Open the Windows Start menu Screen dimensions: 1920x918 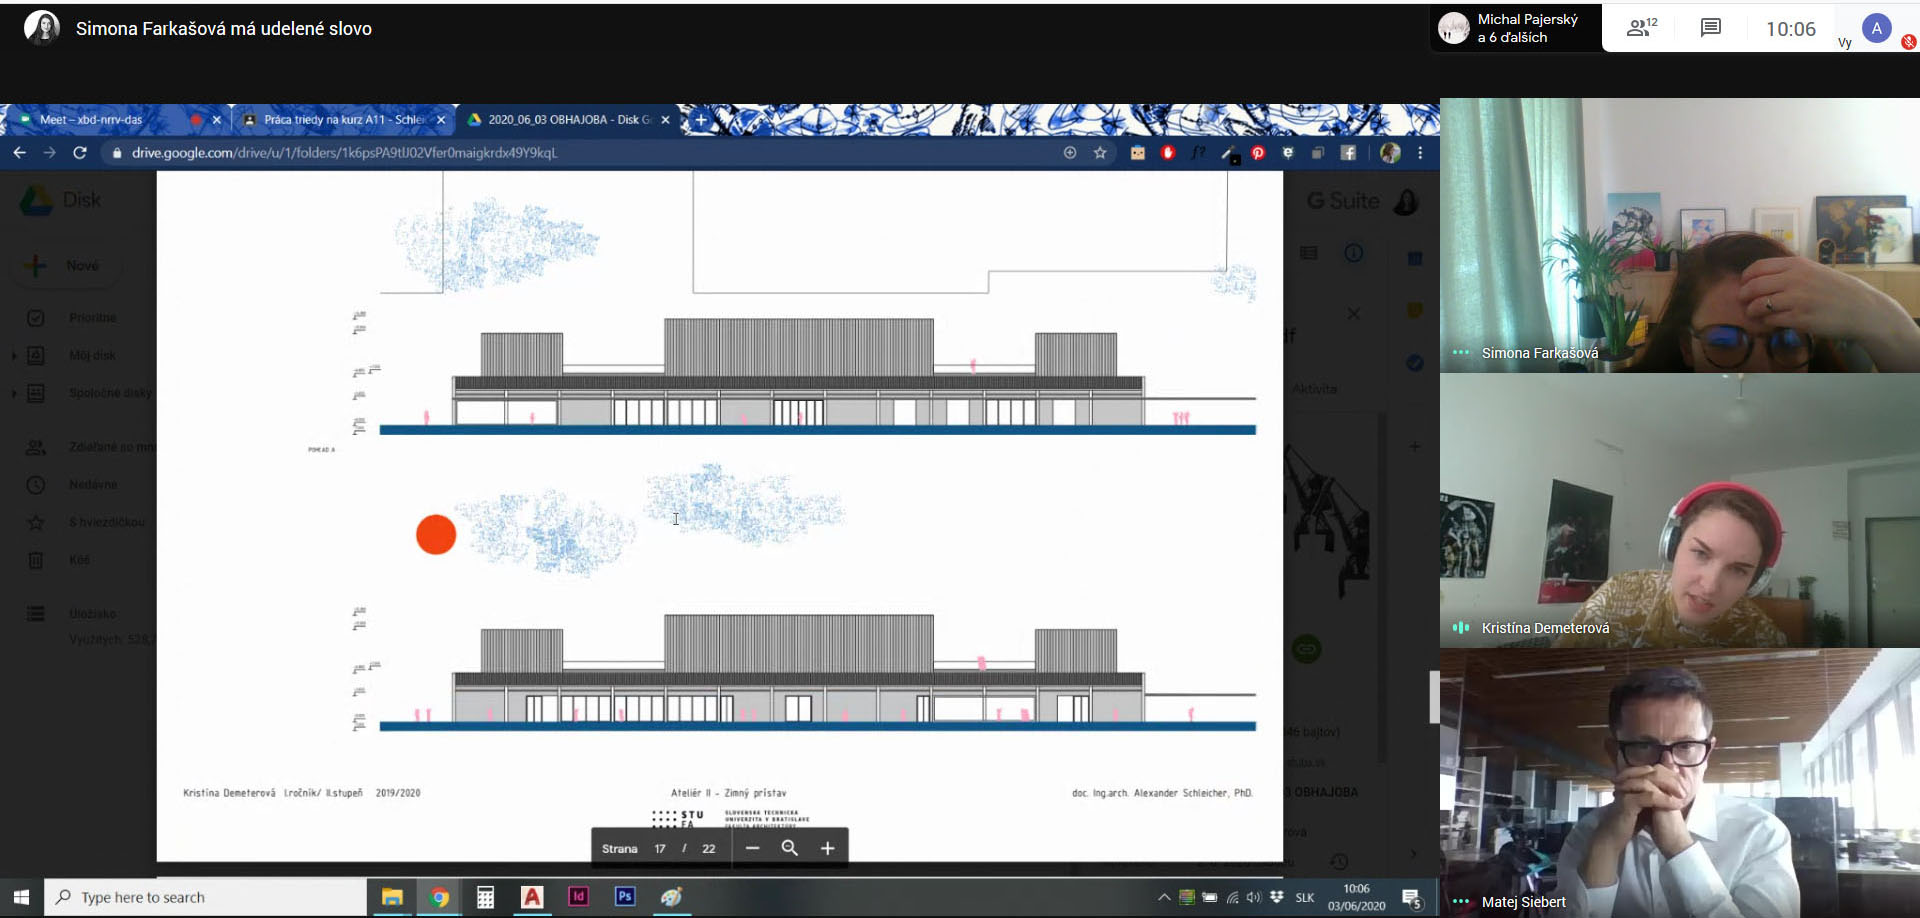(21, 897)
